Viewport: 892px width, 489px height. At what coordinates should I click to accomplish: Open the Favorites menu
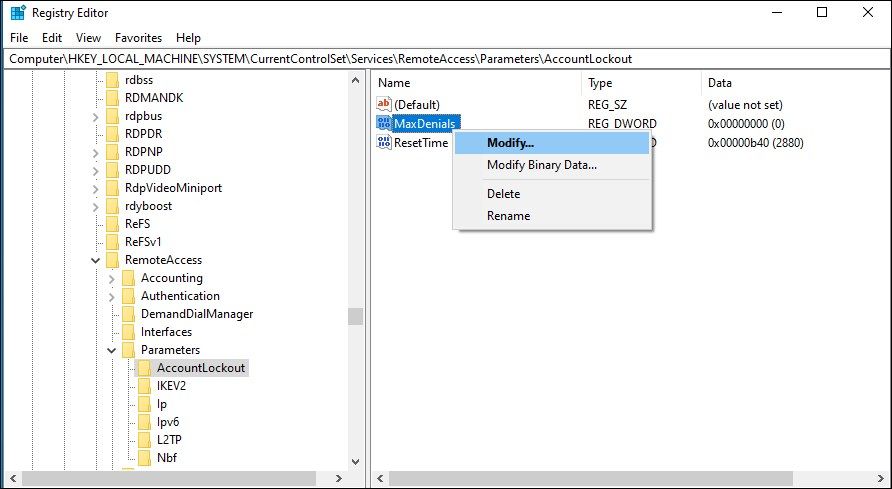point(138,38)
